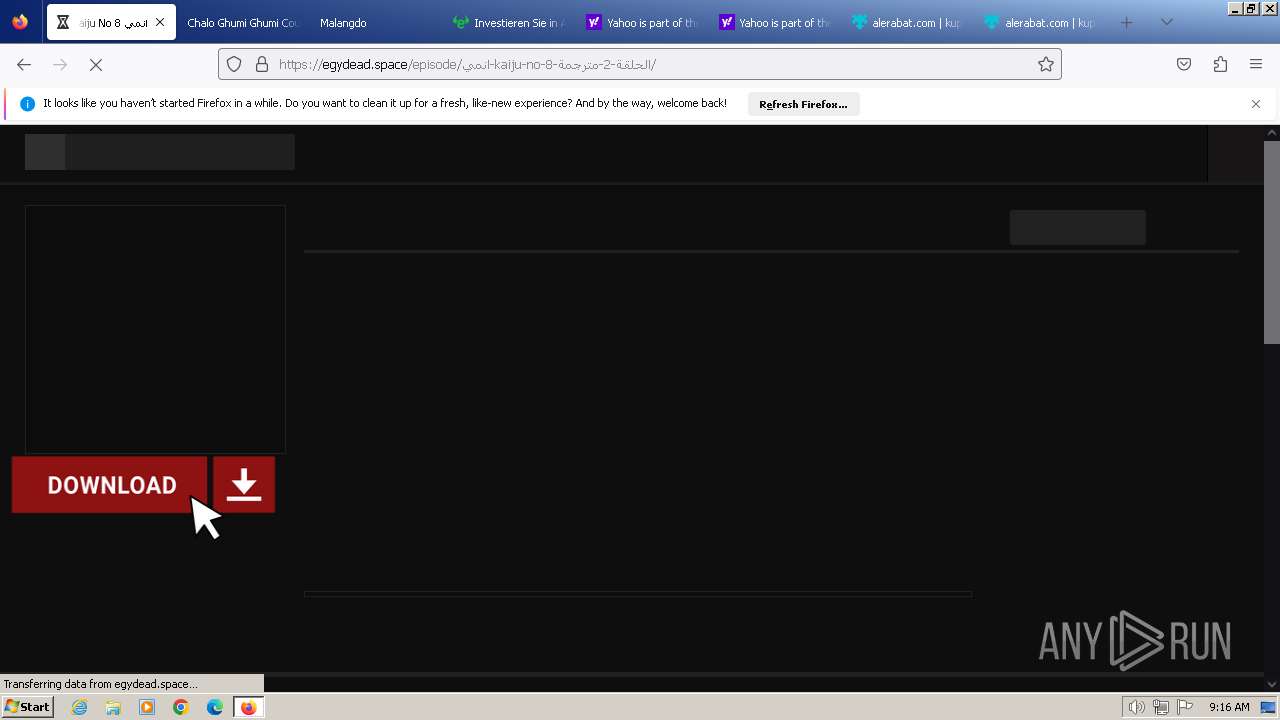Open the first alerabat.com tab

[906, 22]
